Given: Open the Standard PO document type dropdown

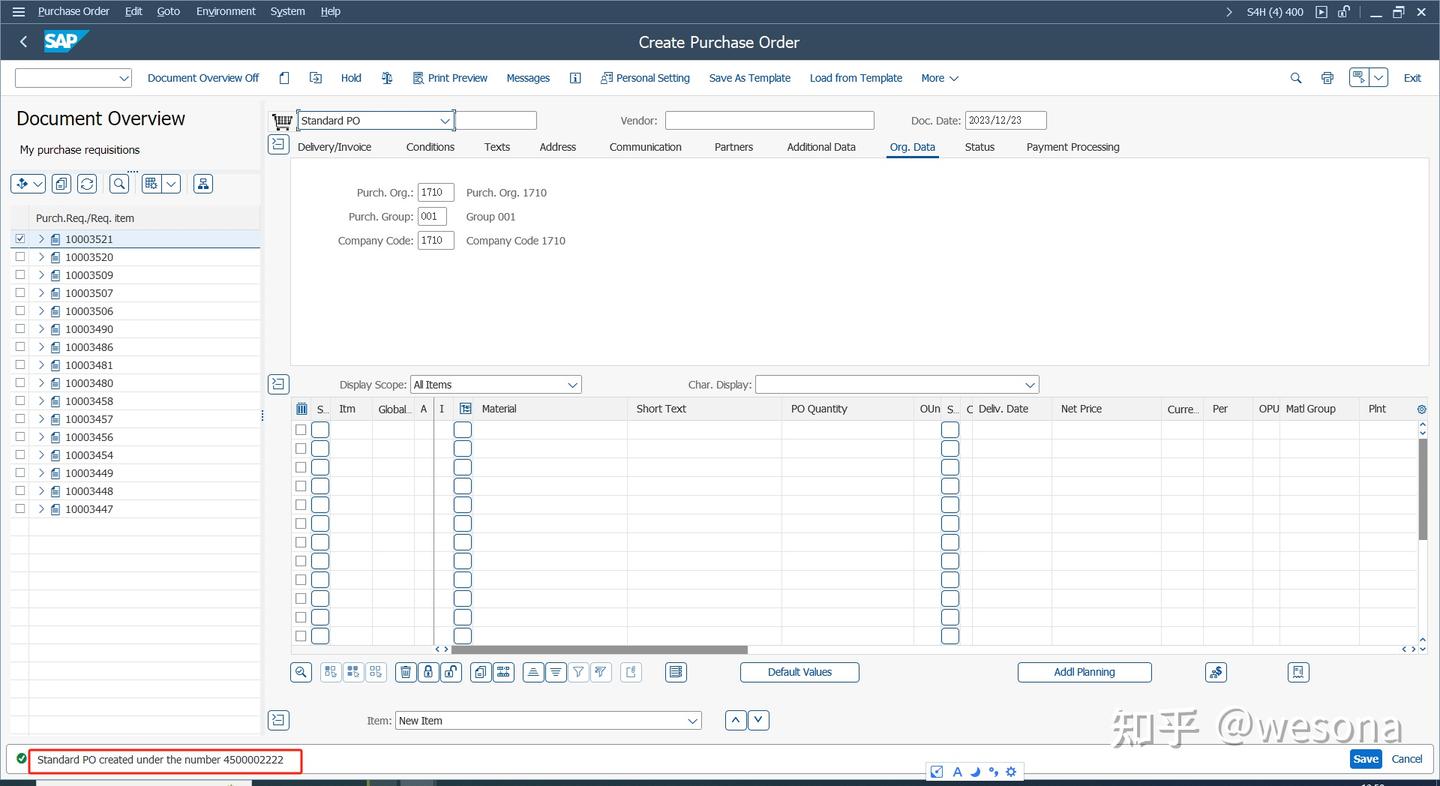Looking at the screenshot, I should coord(446,119).
